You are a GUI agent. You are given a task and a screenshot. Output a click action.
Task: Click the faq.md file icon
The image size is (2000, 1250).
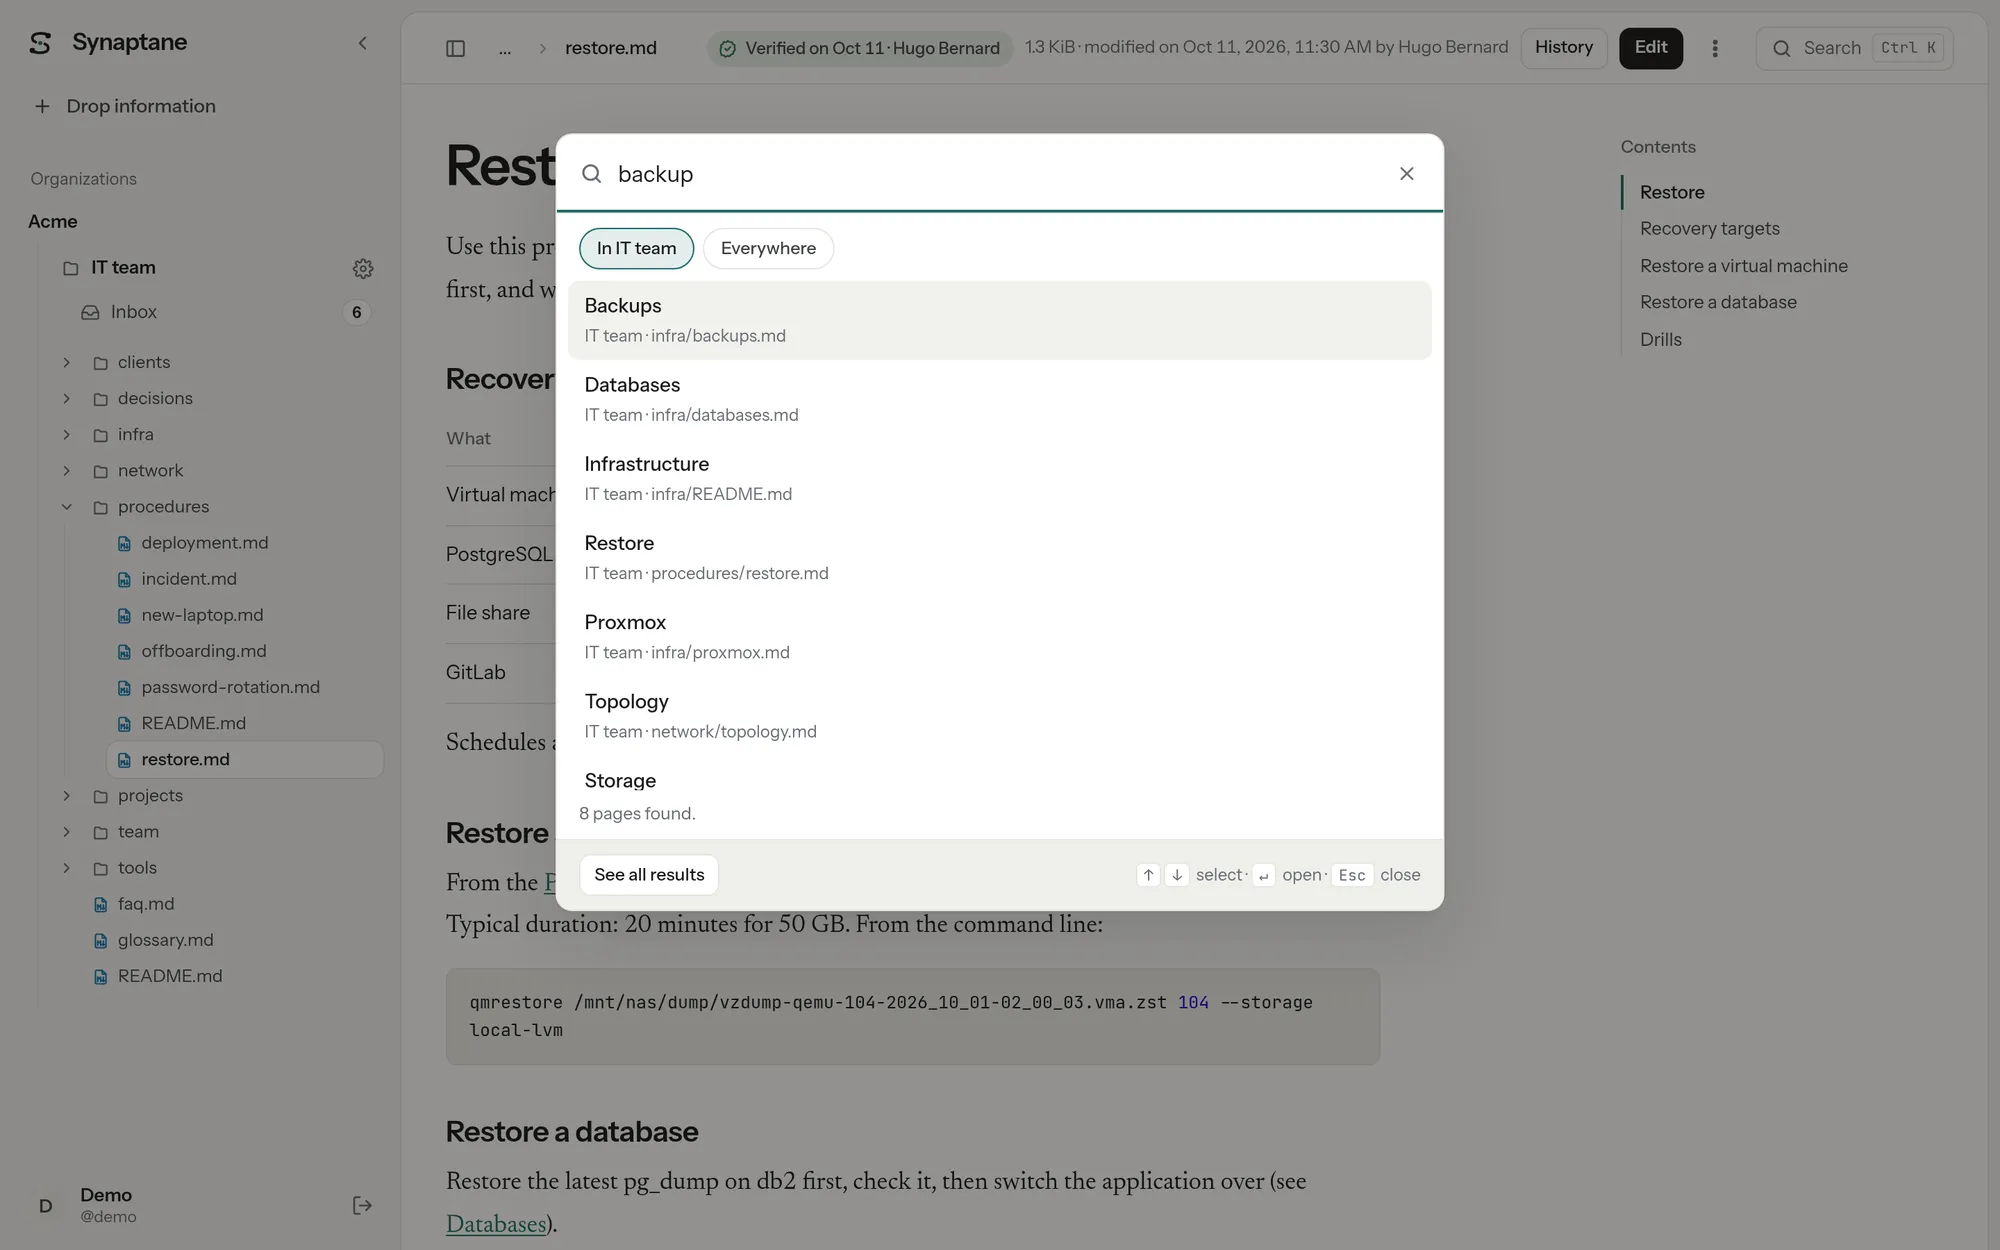(x=100, y=904)
